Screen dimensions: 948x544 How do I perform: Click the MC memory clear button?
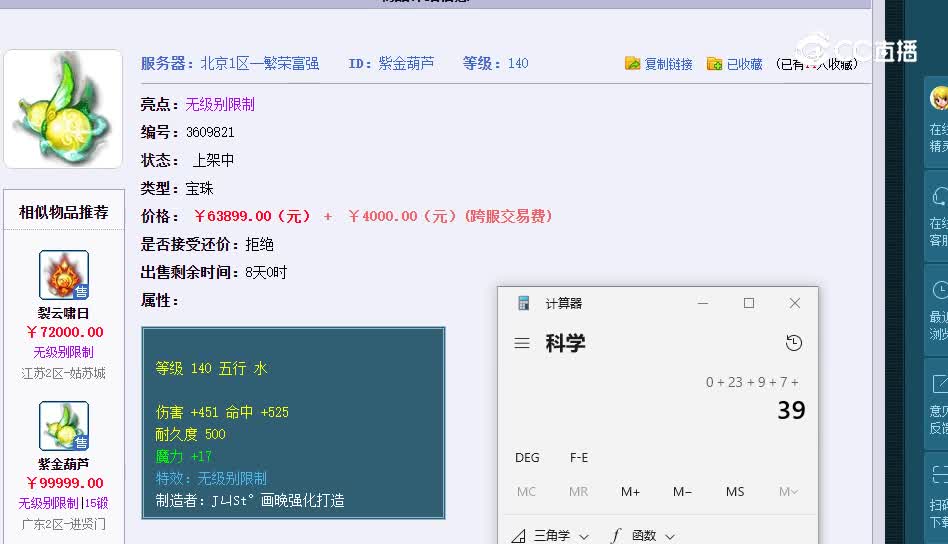coord(526,491)
